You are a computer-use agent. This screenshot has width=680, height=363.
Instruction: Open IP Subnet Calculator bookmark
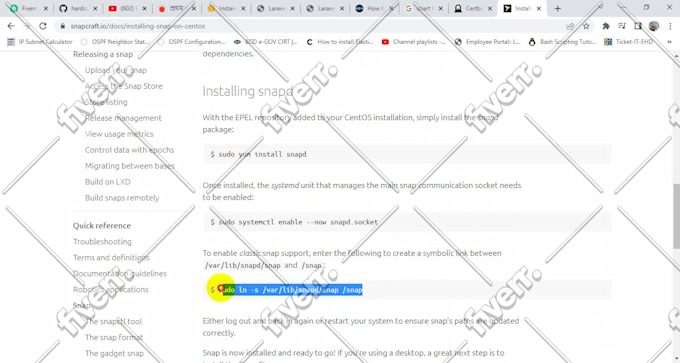40,42
